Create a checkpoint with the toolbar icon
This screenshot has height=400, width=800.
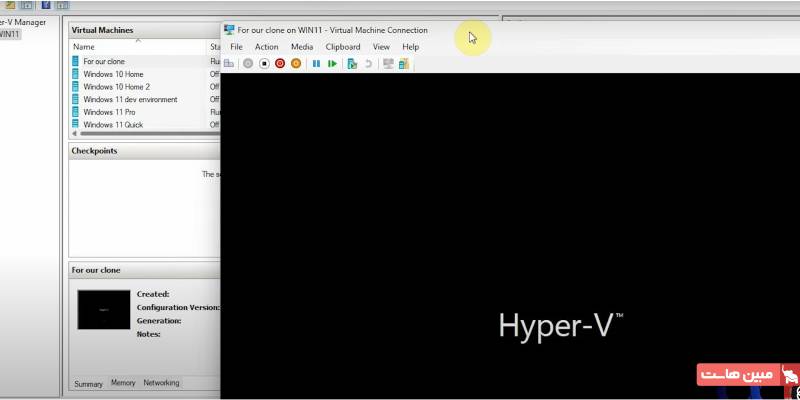pyautogui.click(x=352, y=64)
